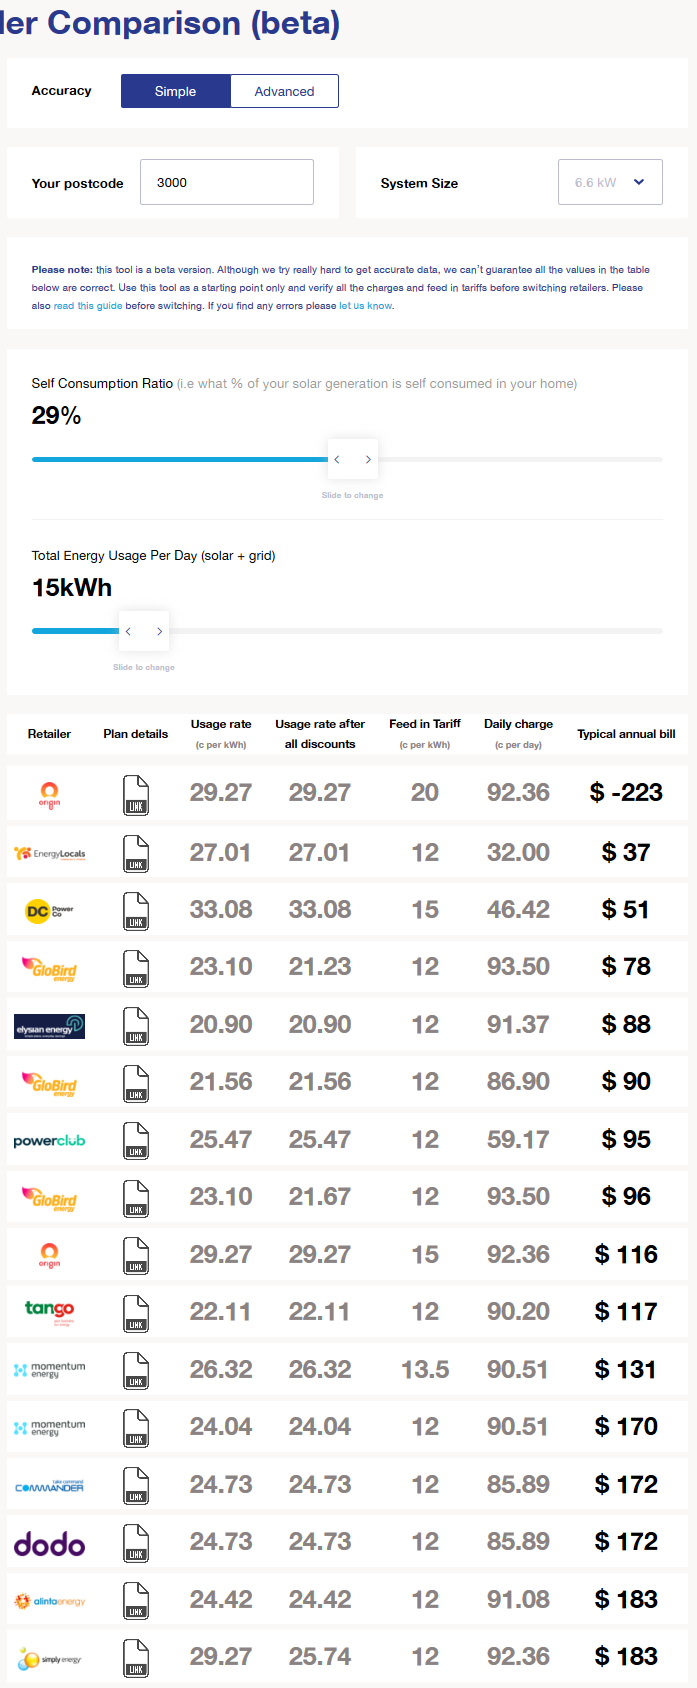The width and height of the screenshot is (697, 1688).
Task: Click the 'Daily charge' column header
Action: (518, 733)
